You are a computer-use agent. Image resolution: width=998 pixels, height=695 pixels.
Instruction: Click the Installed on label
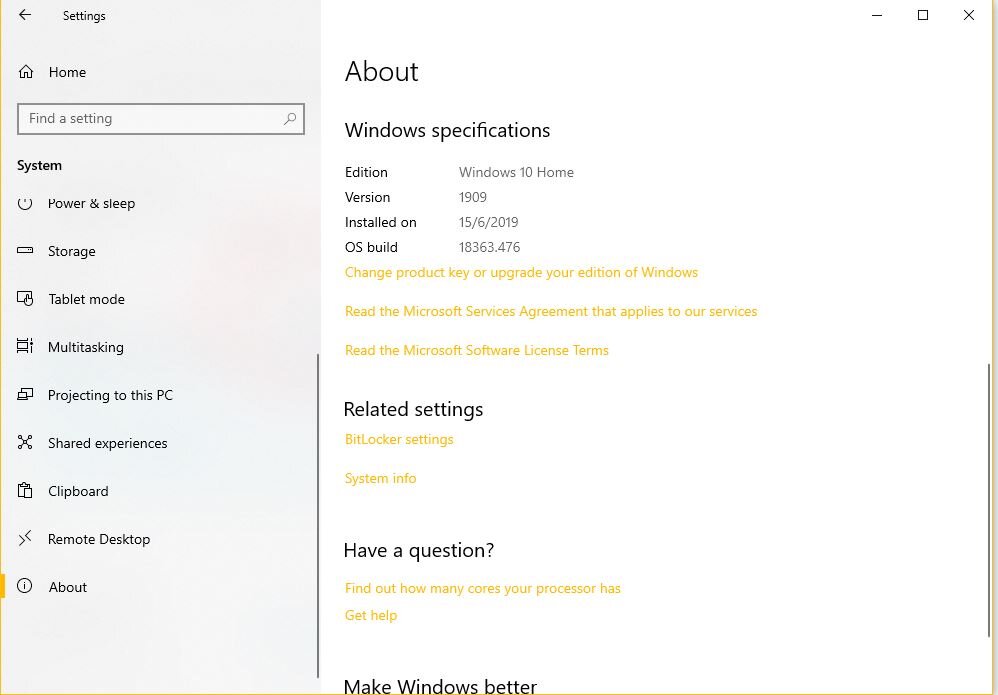(381, 222)
